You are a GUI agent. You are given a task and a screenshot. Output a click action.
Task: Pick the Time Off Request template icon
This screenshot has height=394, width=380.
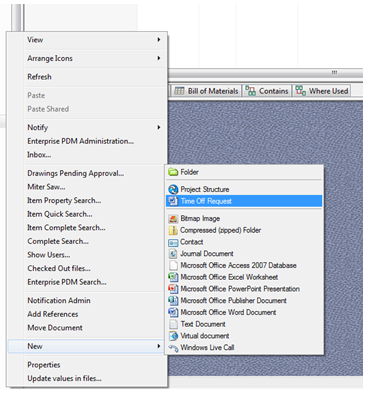pyautogui.click(x=173, y=201)
